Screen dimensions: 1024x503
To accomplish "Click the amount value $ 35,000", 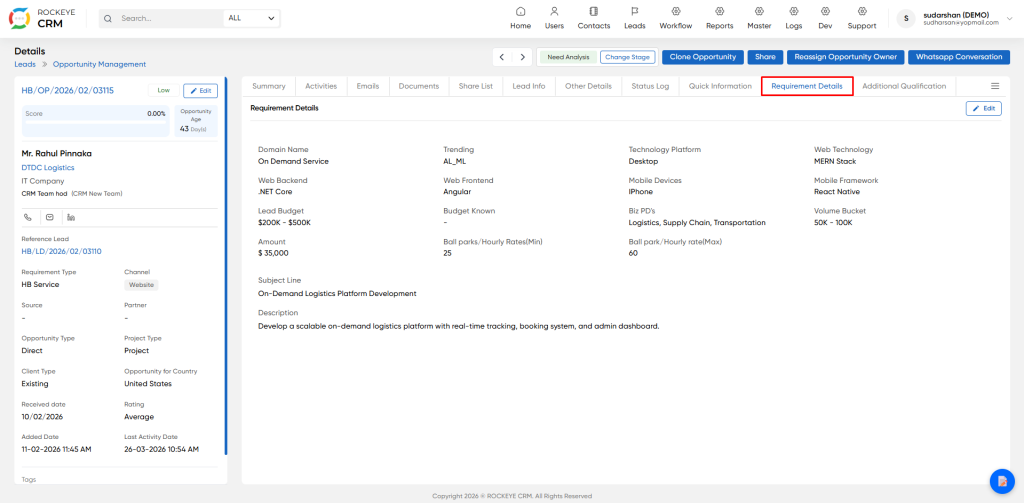I will (x=273, y=253).
